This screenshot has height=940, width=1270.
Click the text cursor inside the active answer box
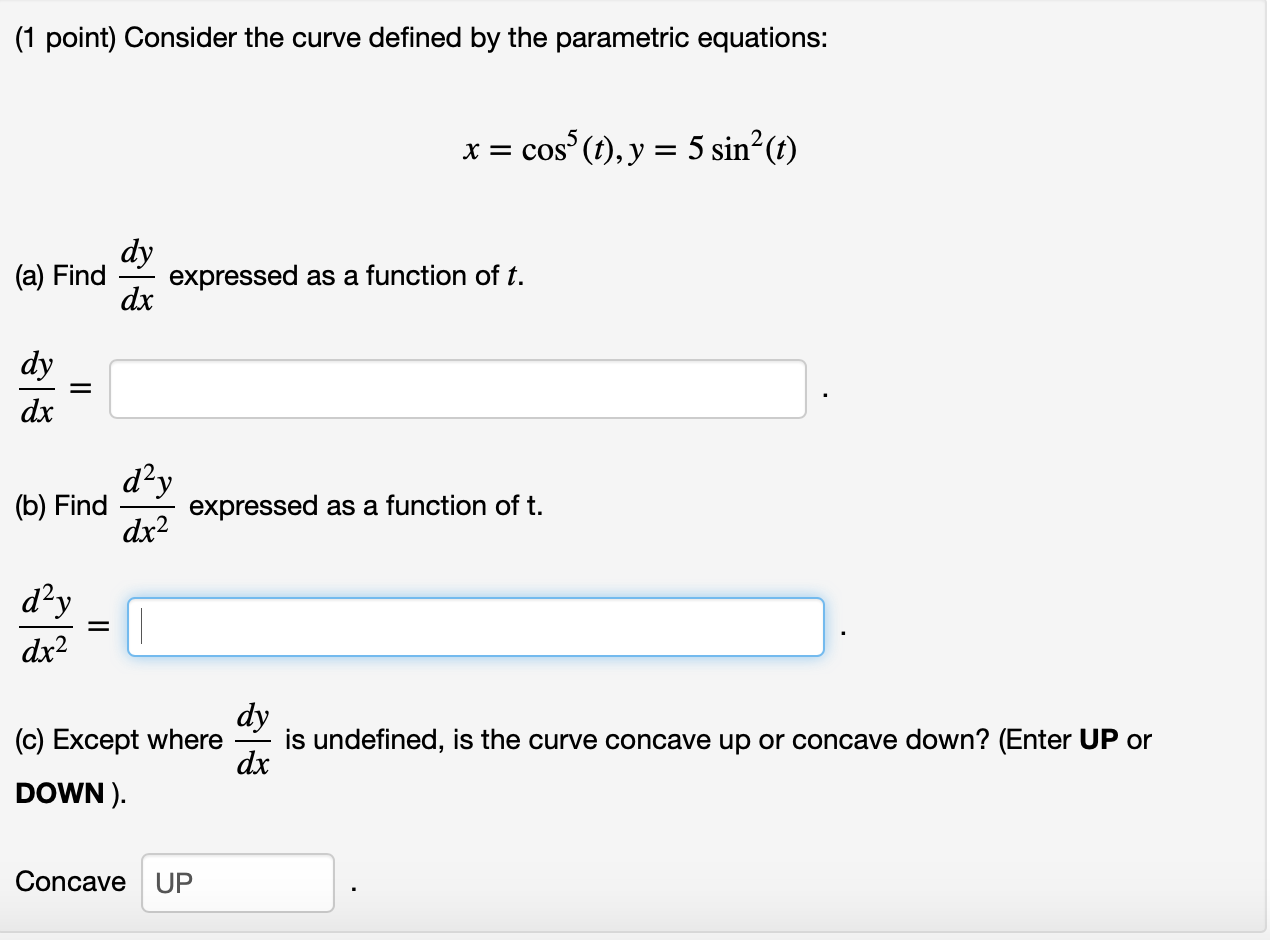[143, 626]
